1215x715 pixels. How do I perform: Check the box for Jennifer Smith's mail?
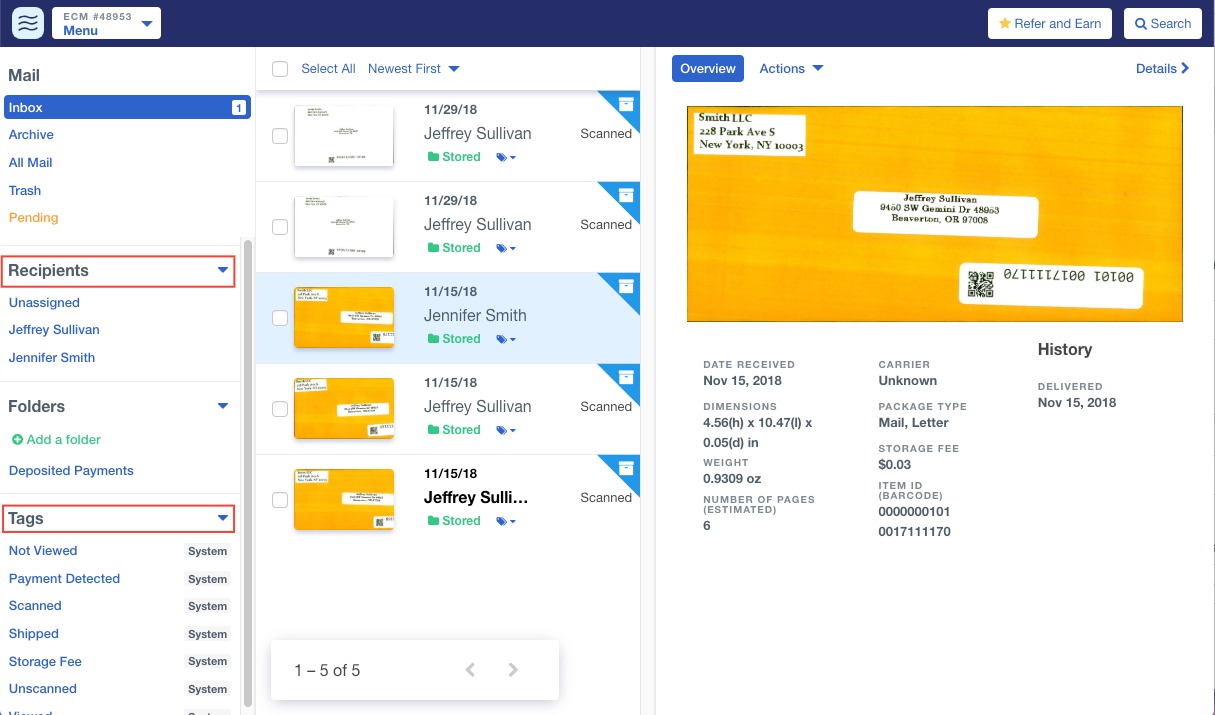tap(280, 318)
